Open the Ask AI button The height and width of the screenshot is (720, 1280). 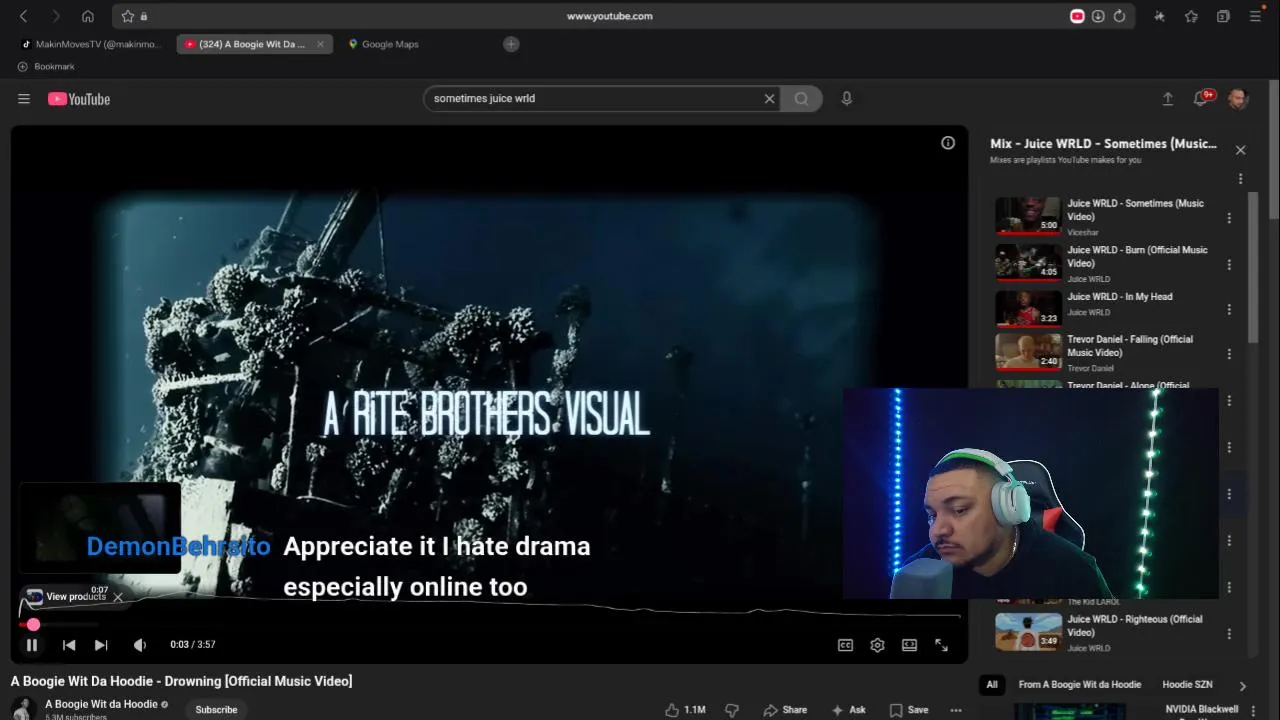point(848,709)
